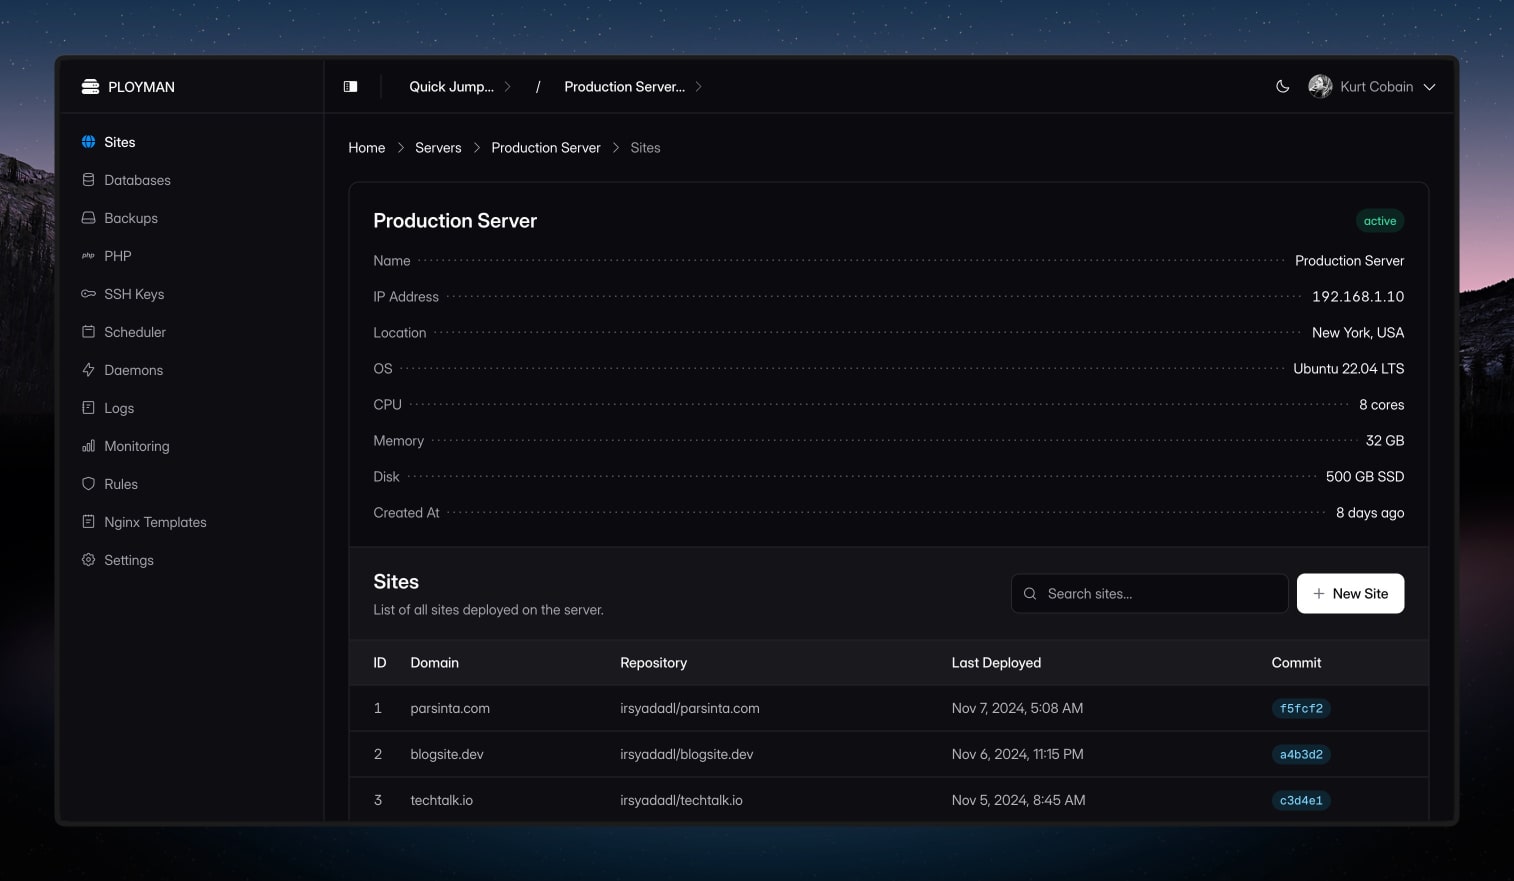This screenshot has height=881, width=1514.
Task: Toggle dark mode with moon icon
Action: click(x=1283, y=87)
